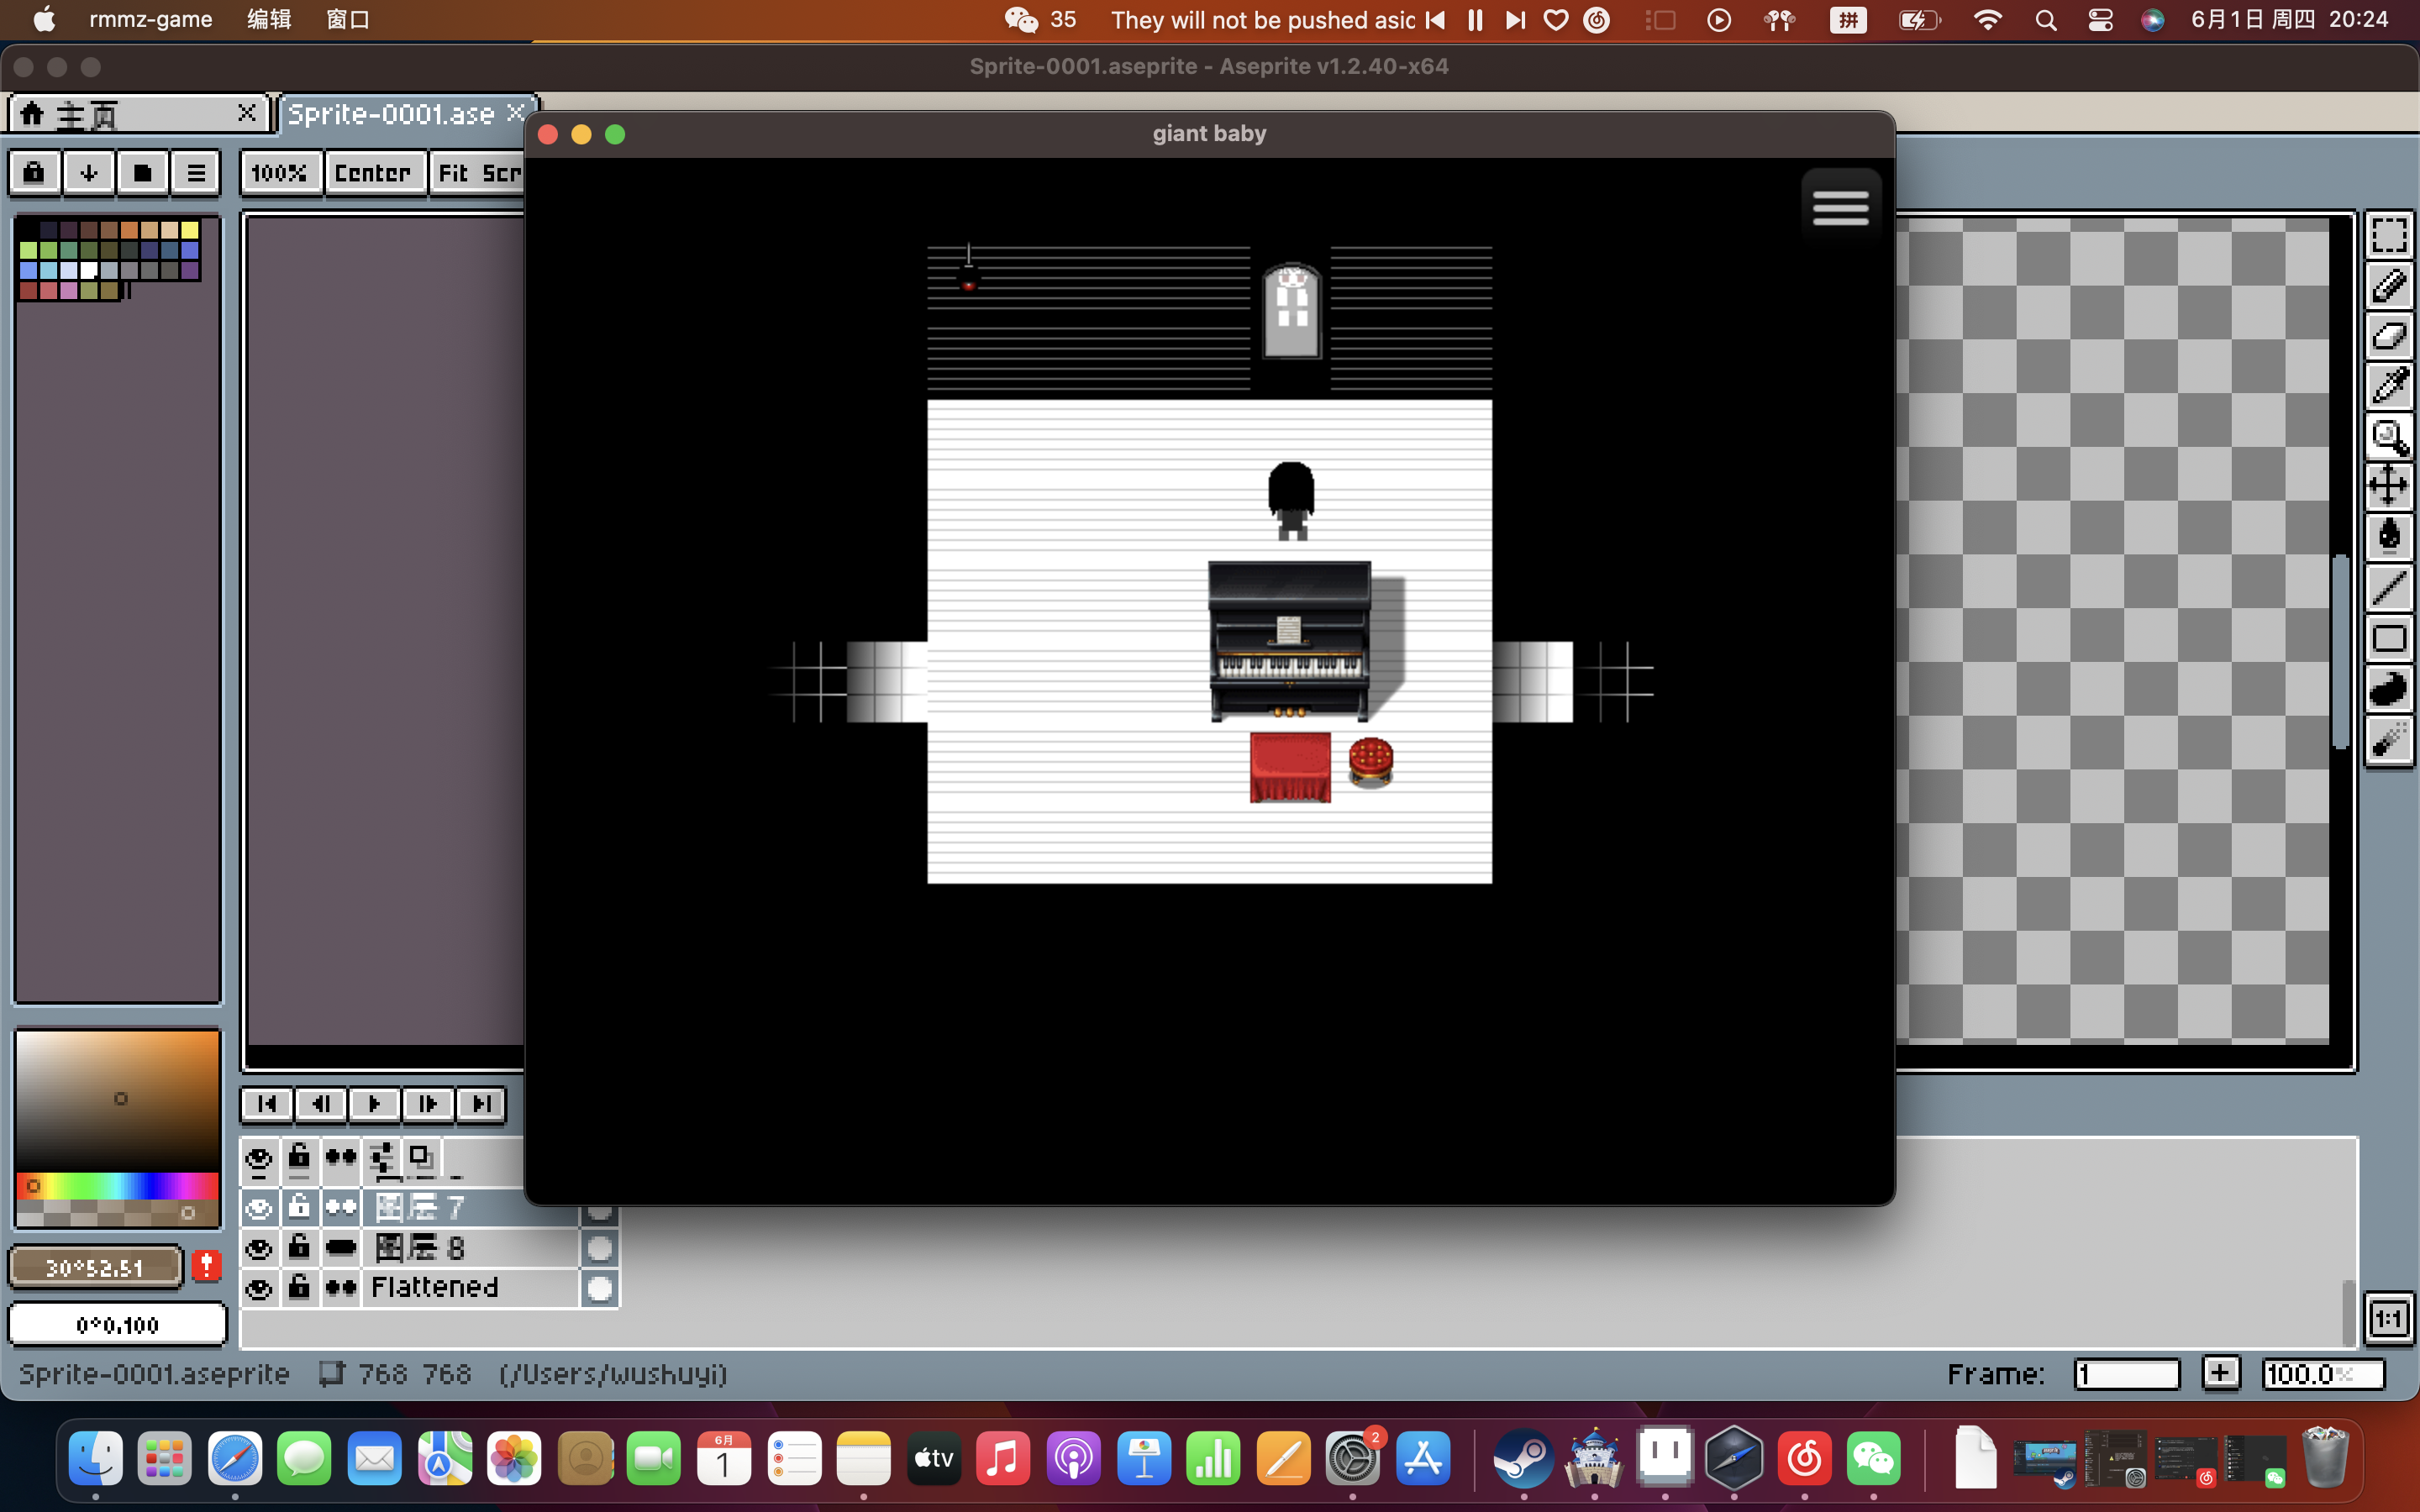Open the 窗口 menu in menu bar
This screenshot has height=1512, width=2420.
tap(348, 19)
